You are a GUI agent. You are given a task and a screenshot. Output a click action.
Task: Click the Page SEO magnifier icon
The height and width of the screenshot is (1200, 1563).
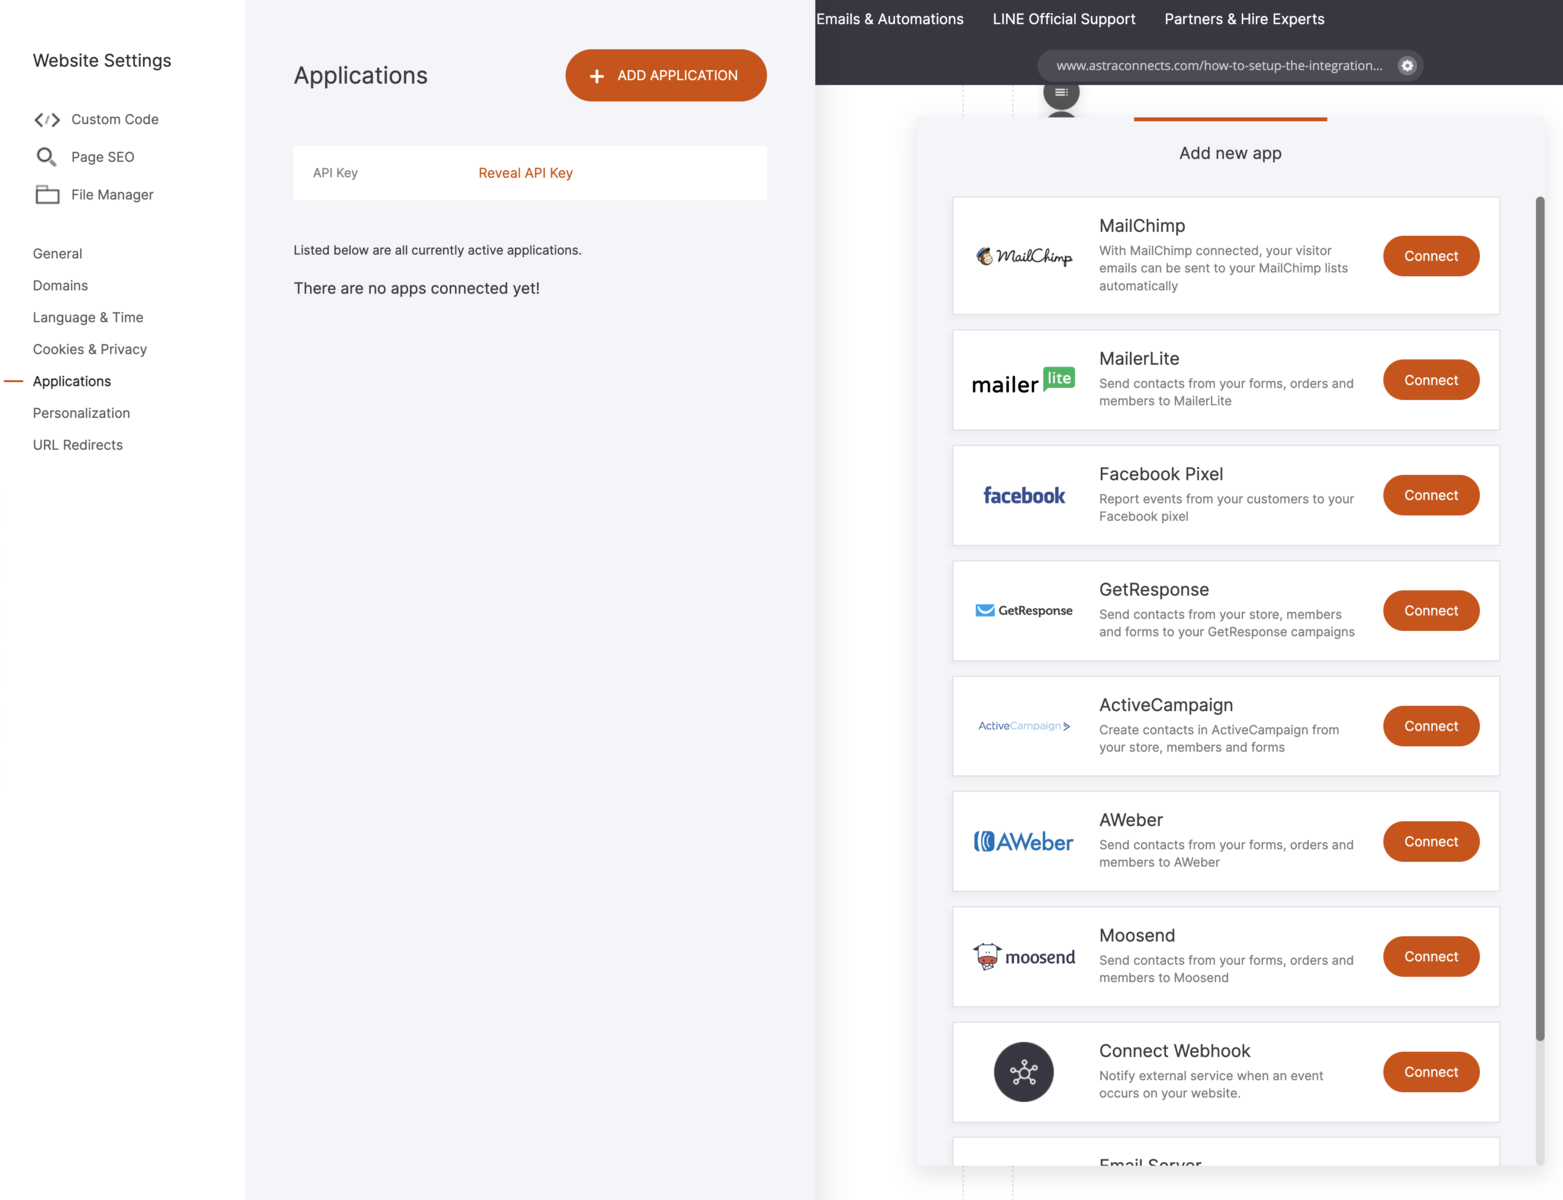(x=46, y=157)
